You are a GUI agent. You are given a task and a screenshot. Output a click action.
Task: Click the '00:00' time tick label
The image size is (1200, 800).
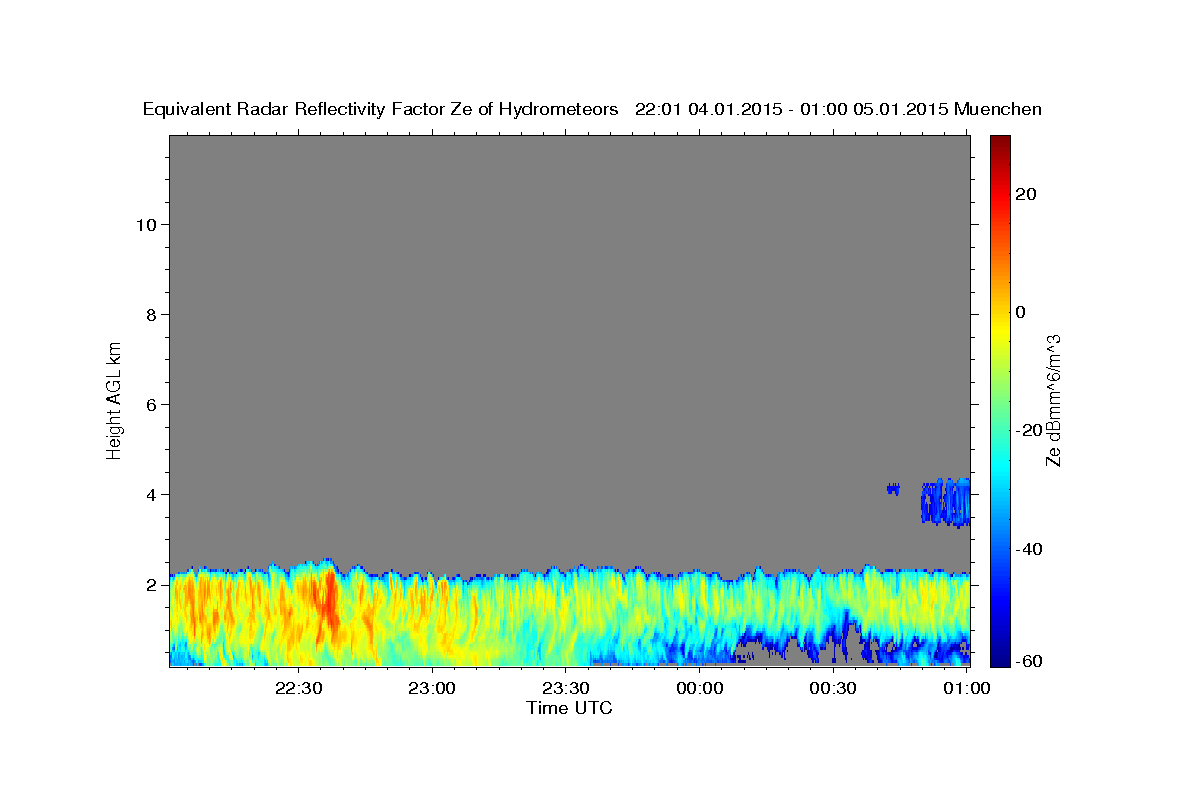(700, 688)
